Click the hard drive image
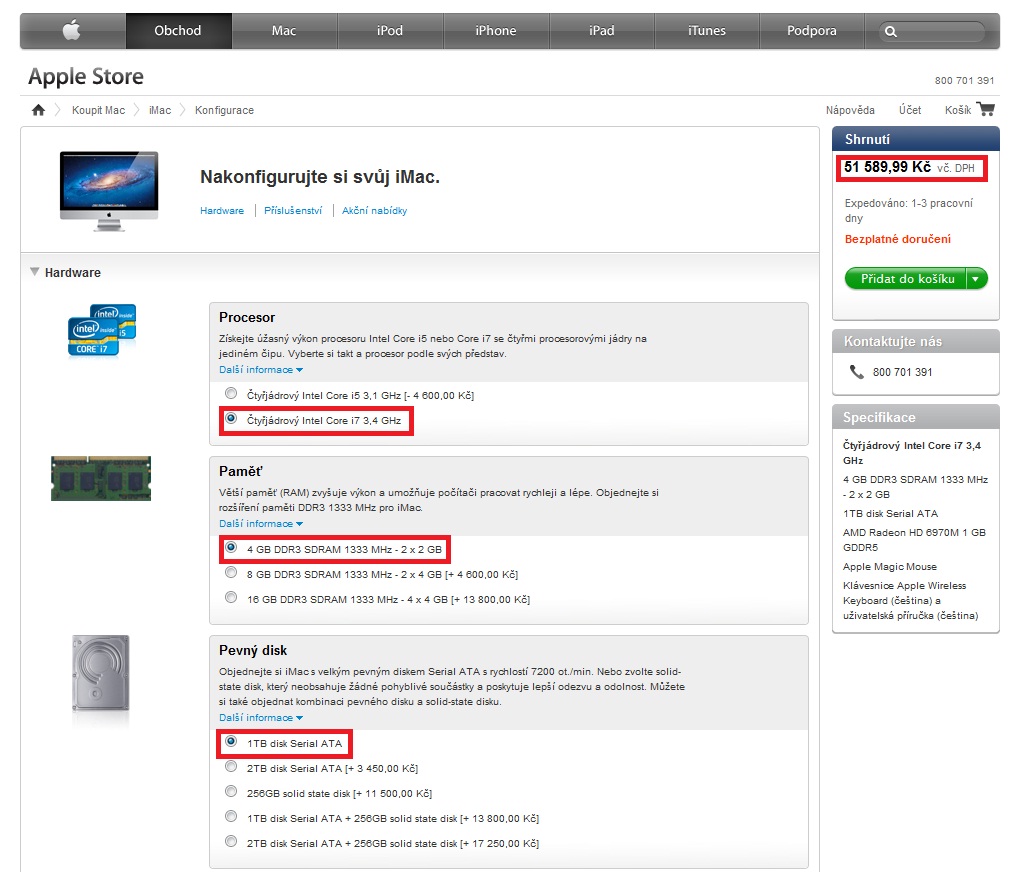This screenshot has height=872, width=1009. [x=101, y=673]
